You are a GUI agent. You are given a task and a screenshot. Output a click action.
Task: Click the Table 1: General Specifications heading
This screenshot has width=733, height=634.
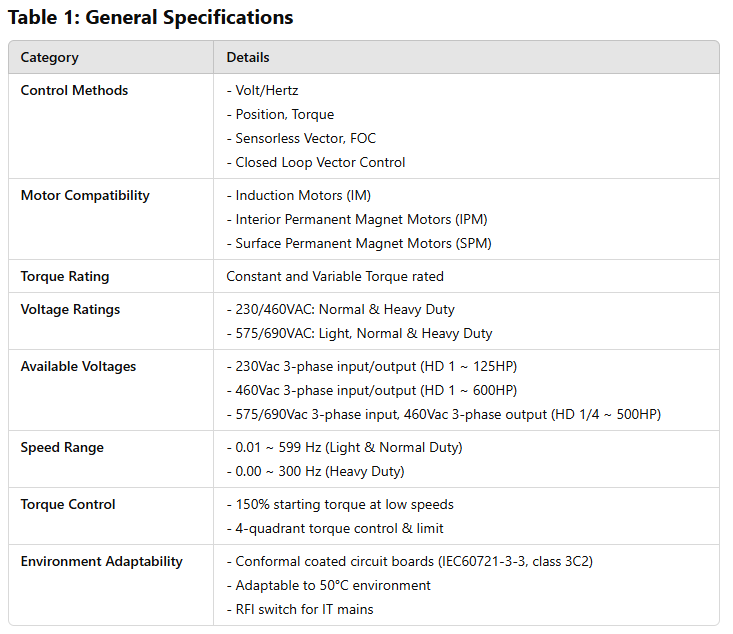click(150, 17)
